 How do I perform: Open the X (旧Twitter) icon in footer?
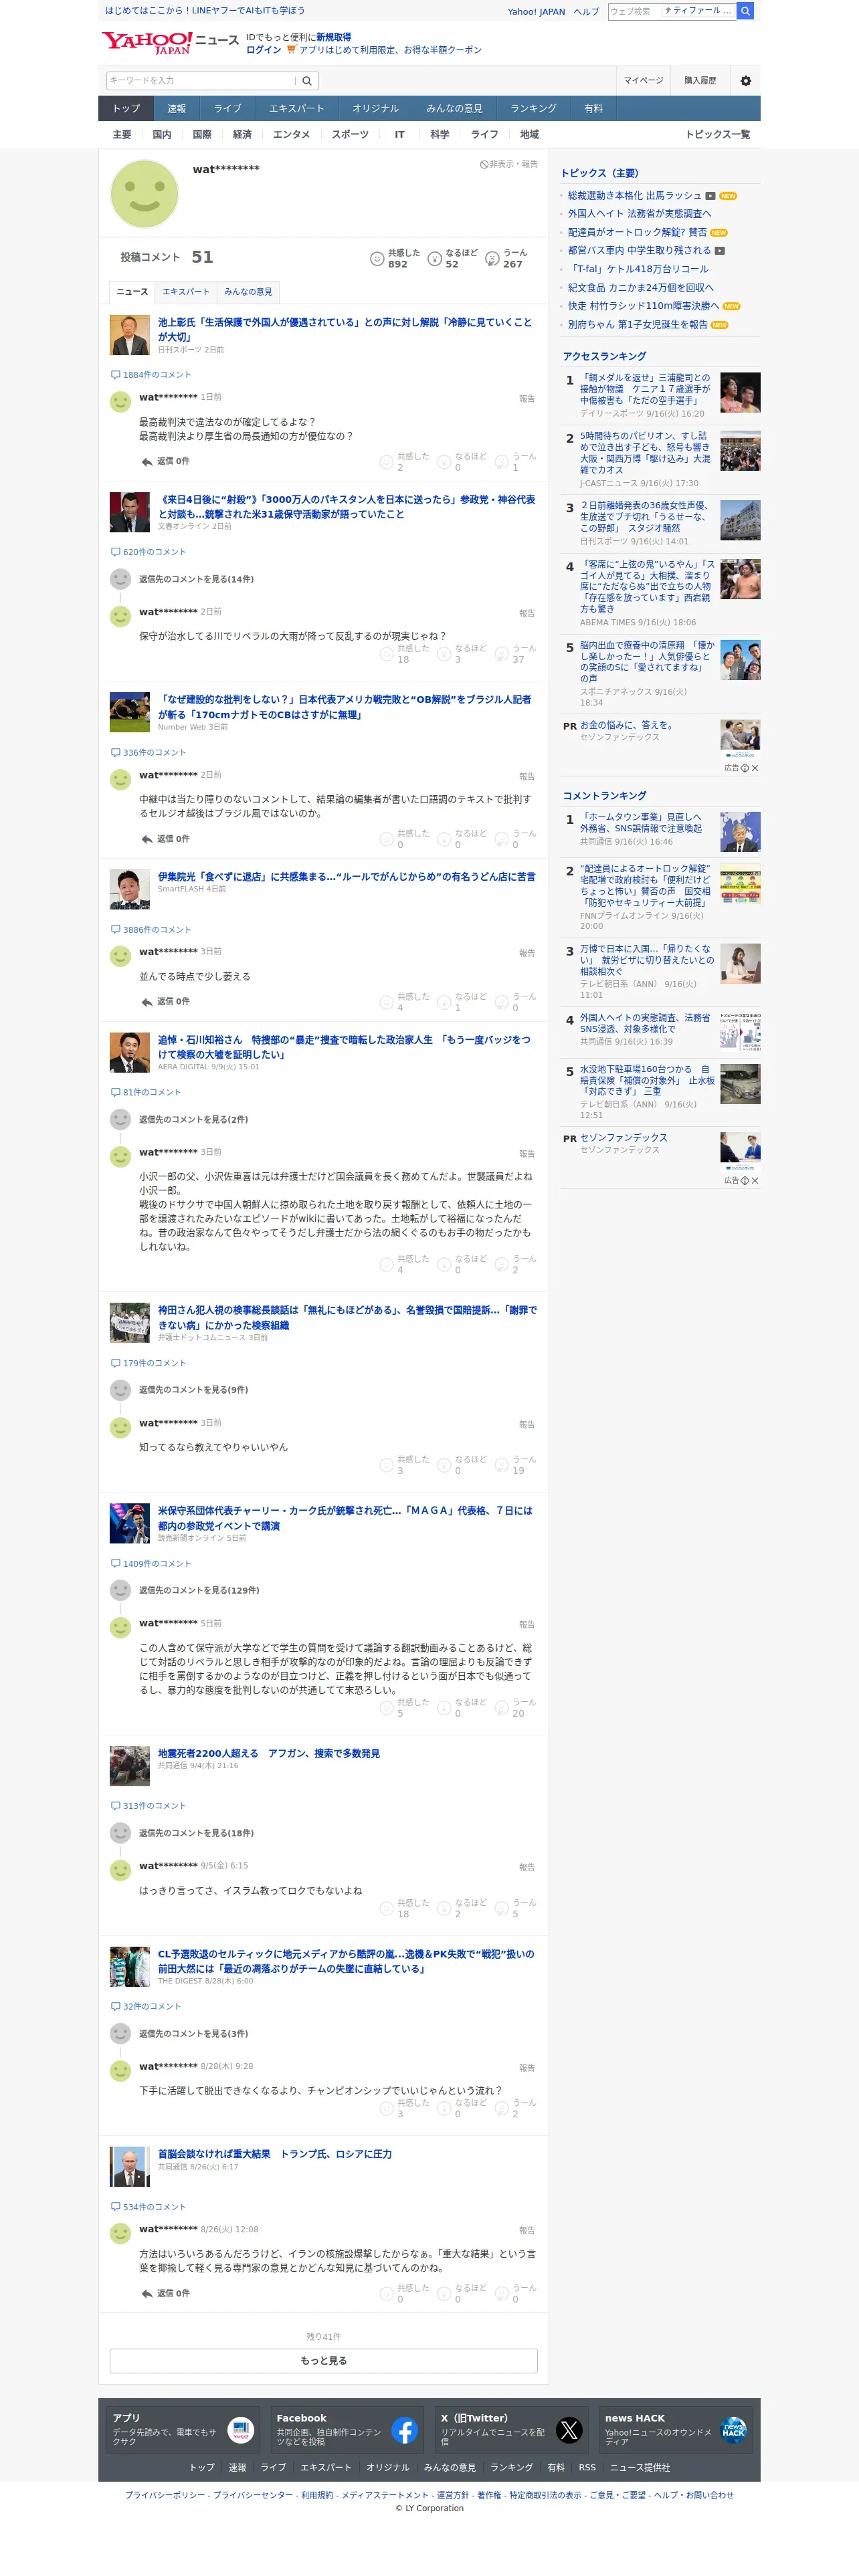[x=569, y=2429]
